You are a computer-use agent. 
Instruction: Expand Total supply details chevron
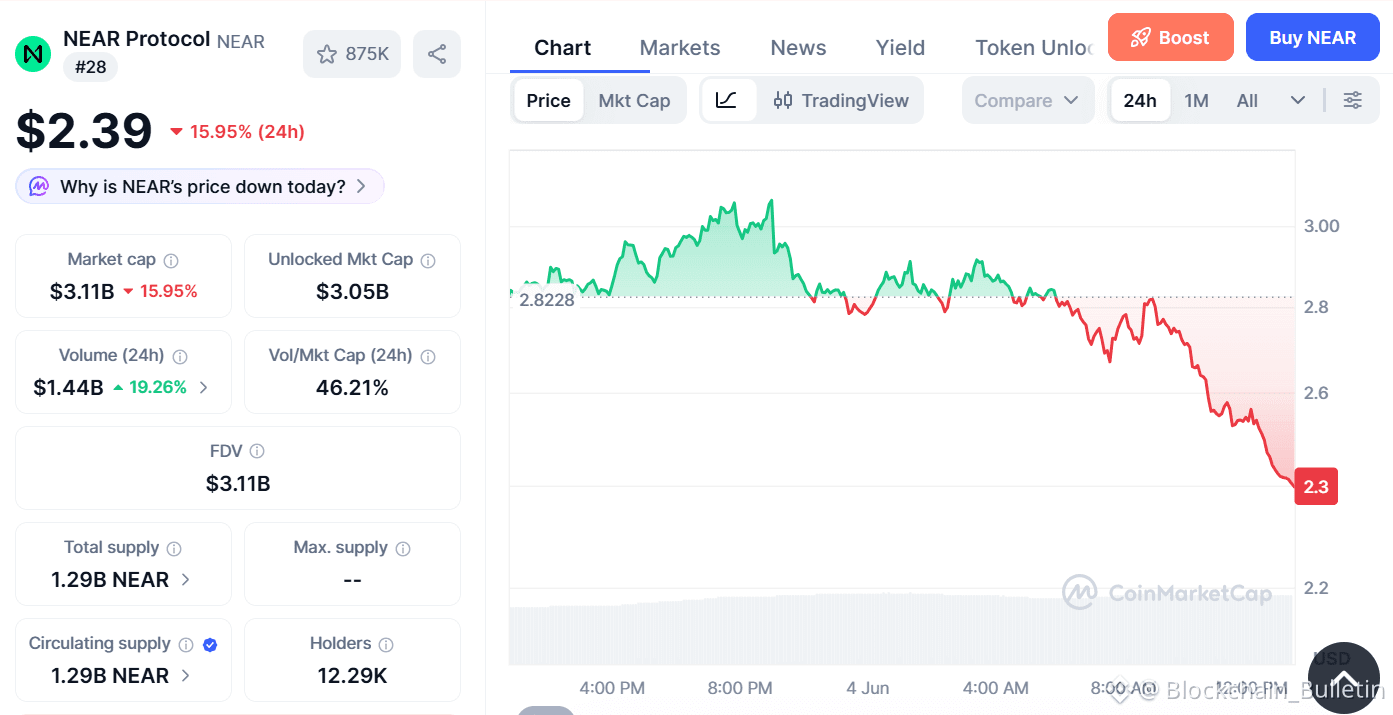click(x=186, y=579)
